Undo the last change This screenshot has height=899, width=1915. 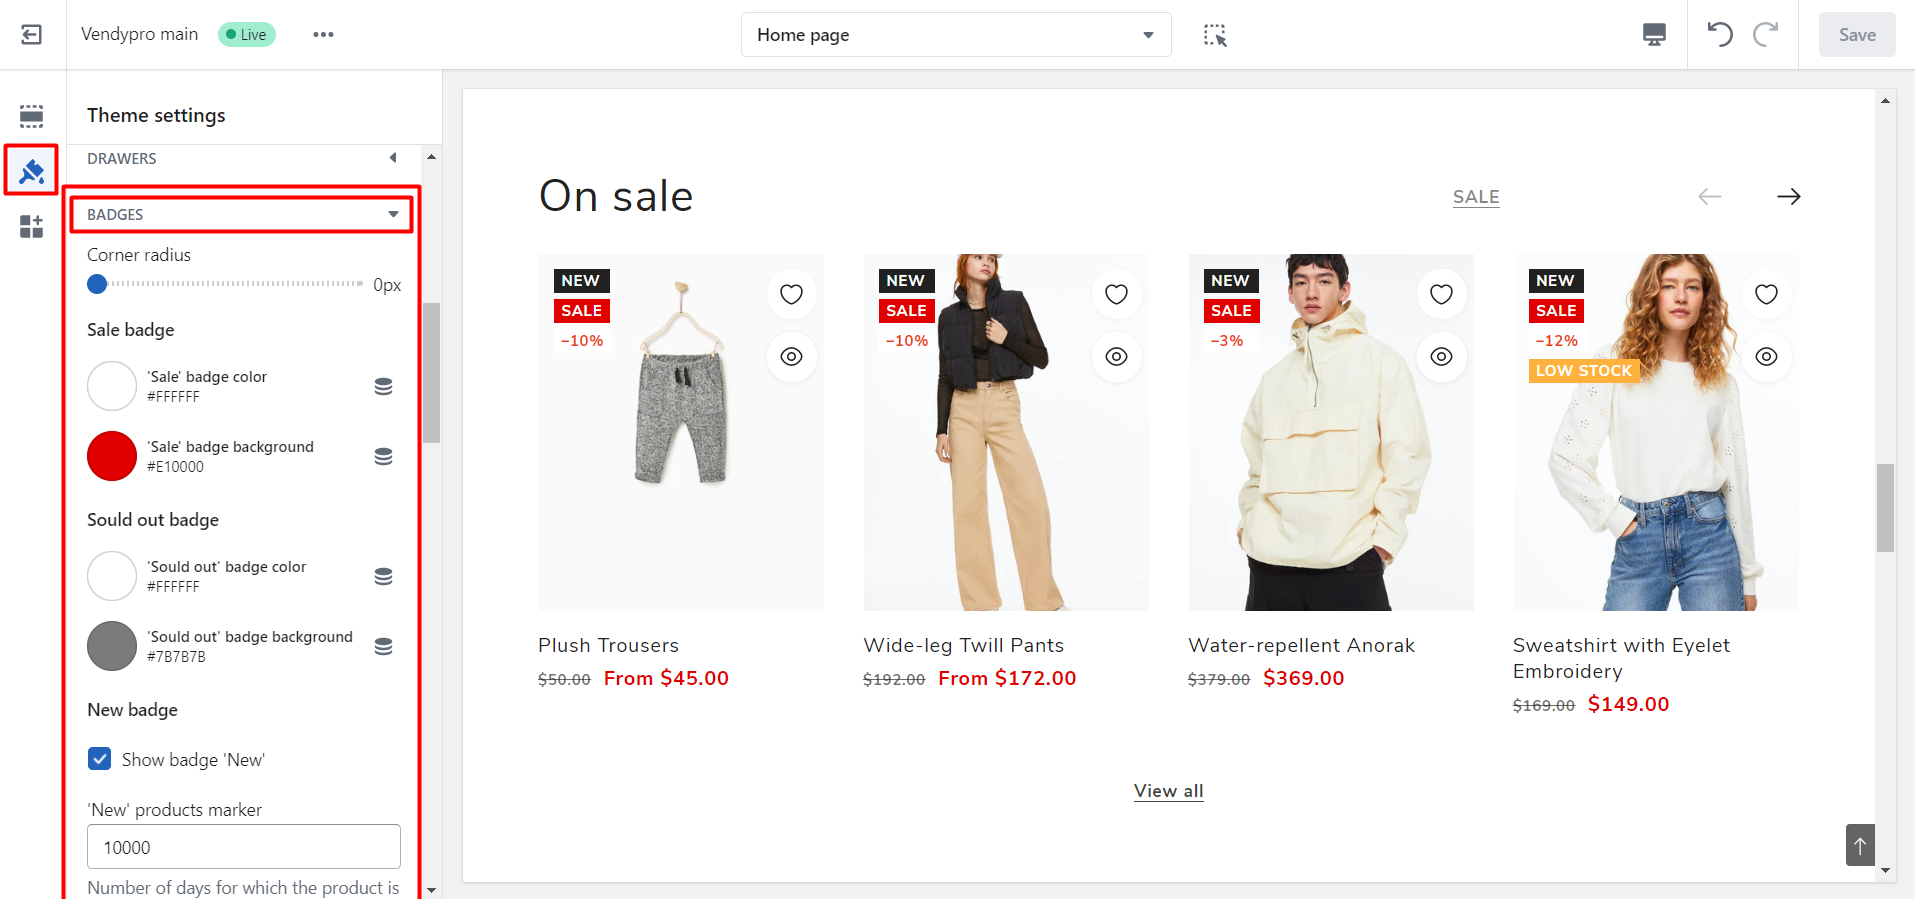[1719, 34]
